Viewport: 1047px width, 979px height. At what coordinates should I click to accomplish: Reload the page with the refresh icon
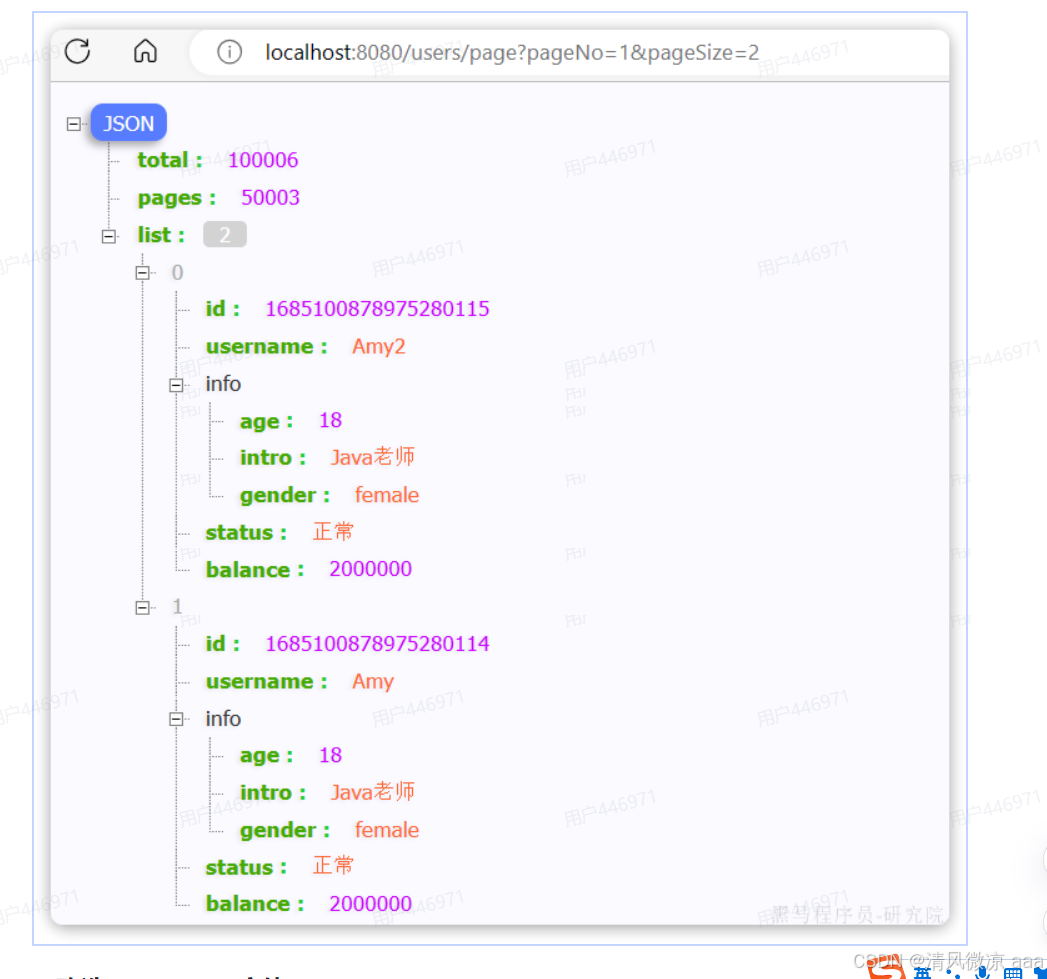77,51
